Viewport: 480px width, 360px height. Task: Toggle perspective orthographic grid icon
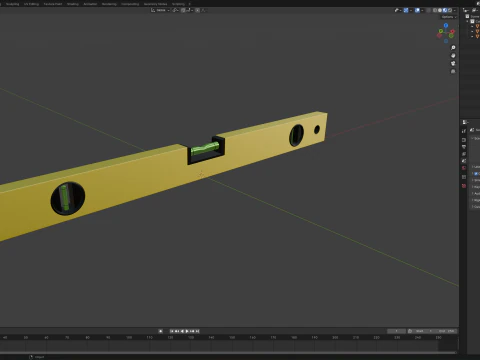coord(453,71)
